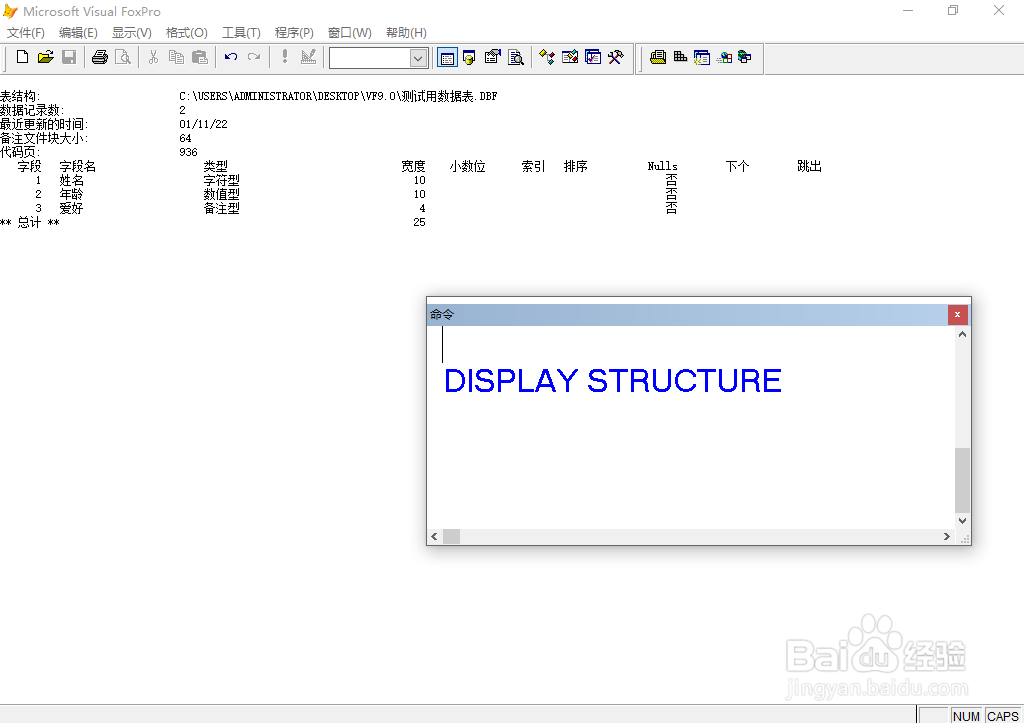Click the code page value 936

(x=188, y=152)
